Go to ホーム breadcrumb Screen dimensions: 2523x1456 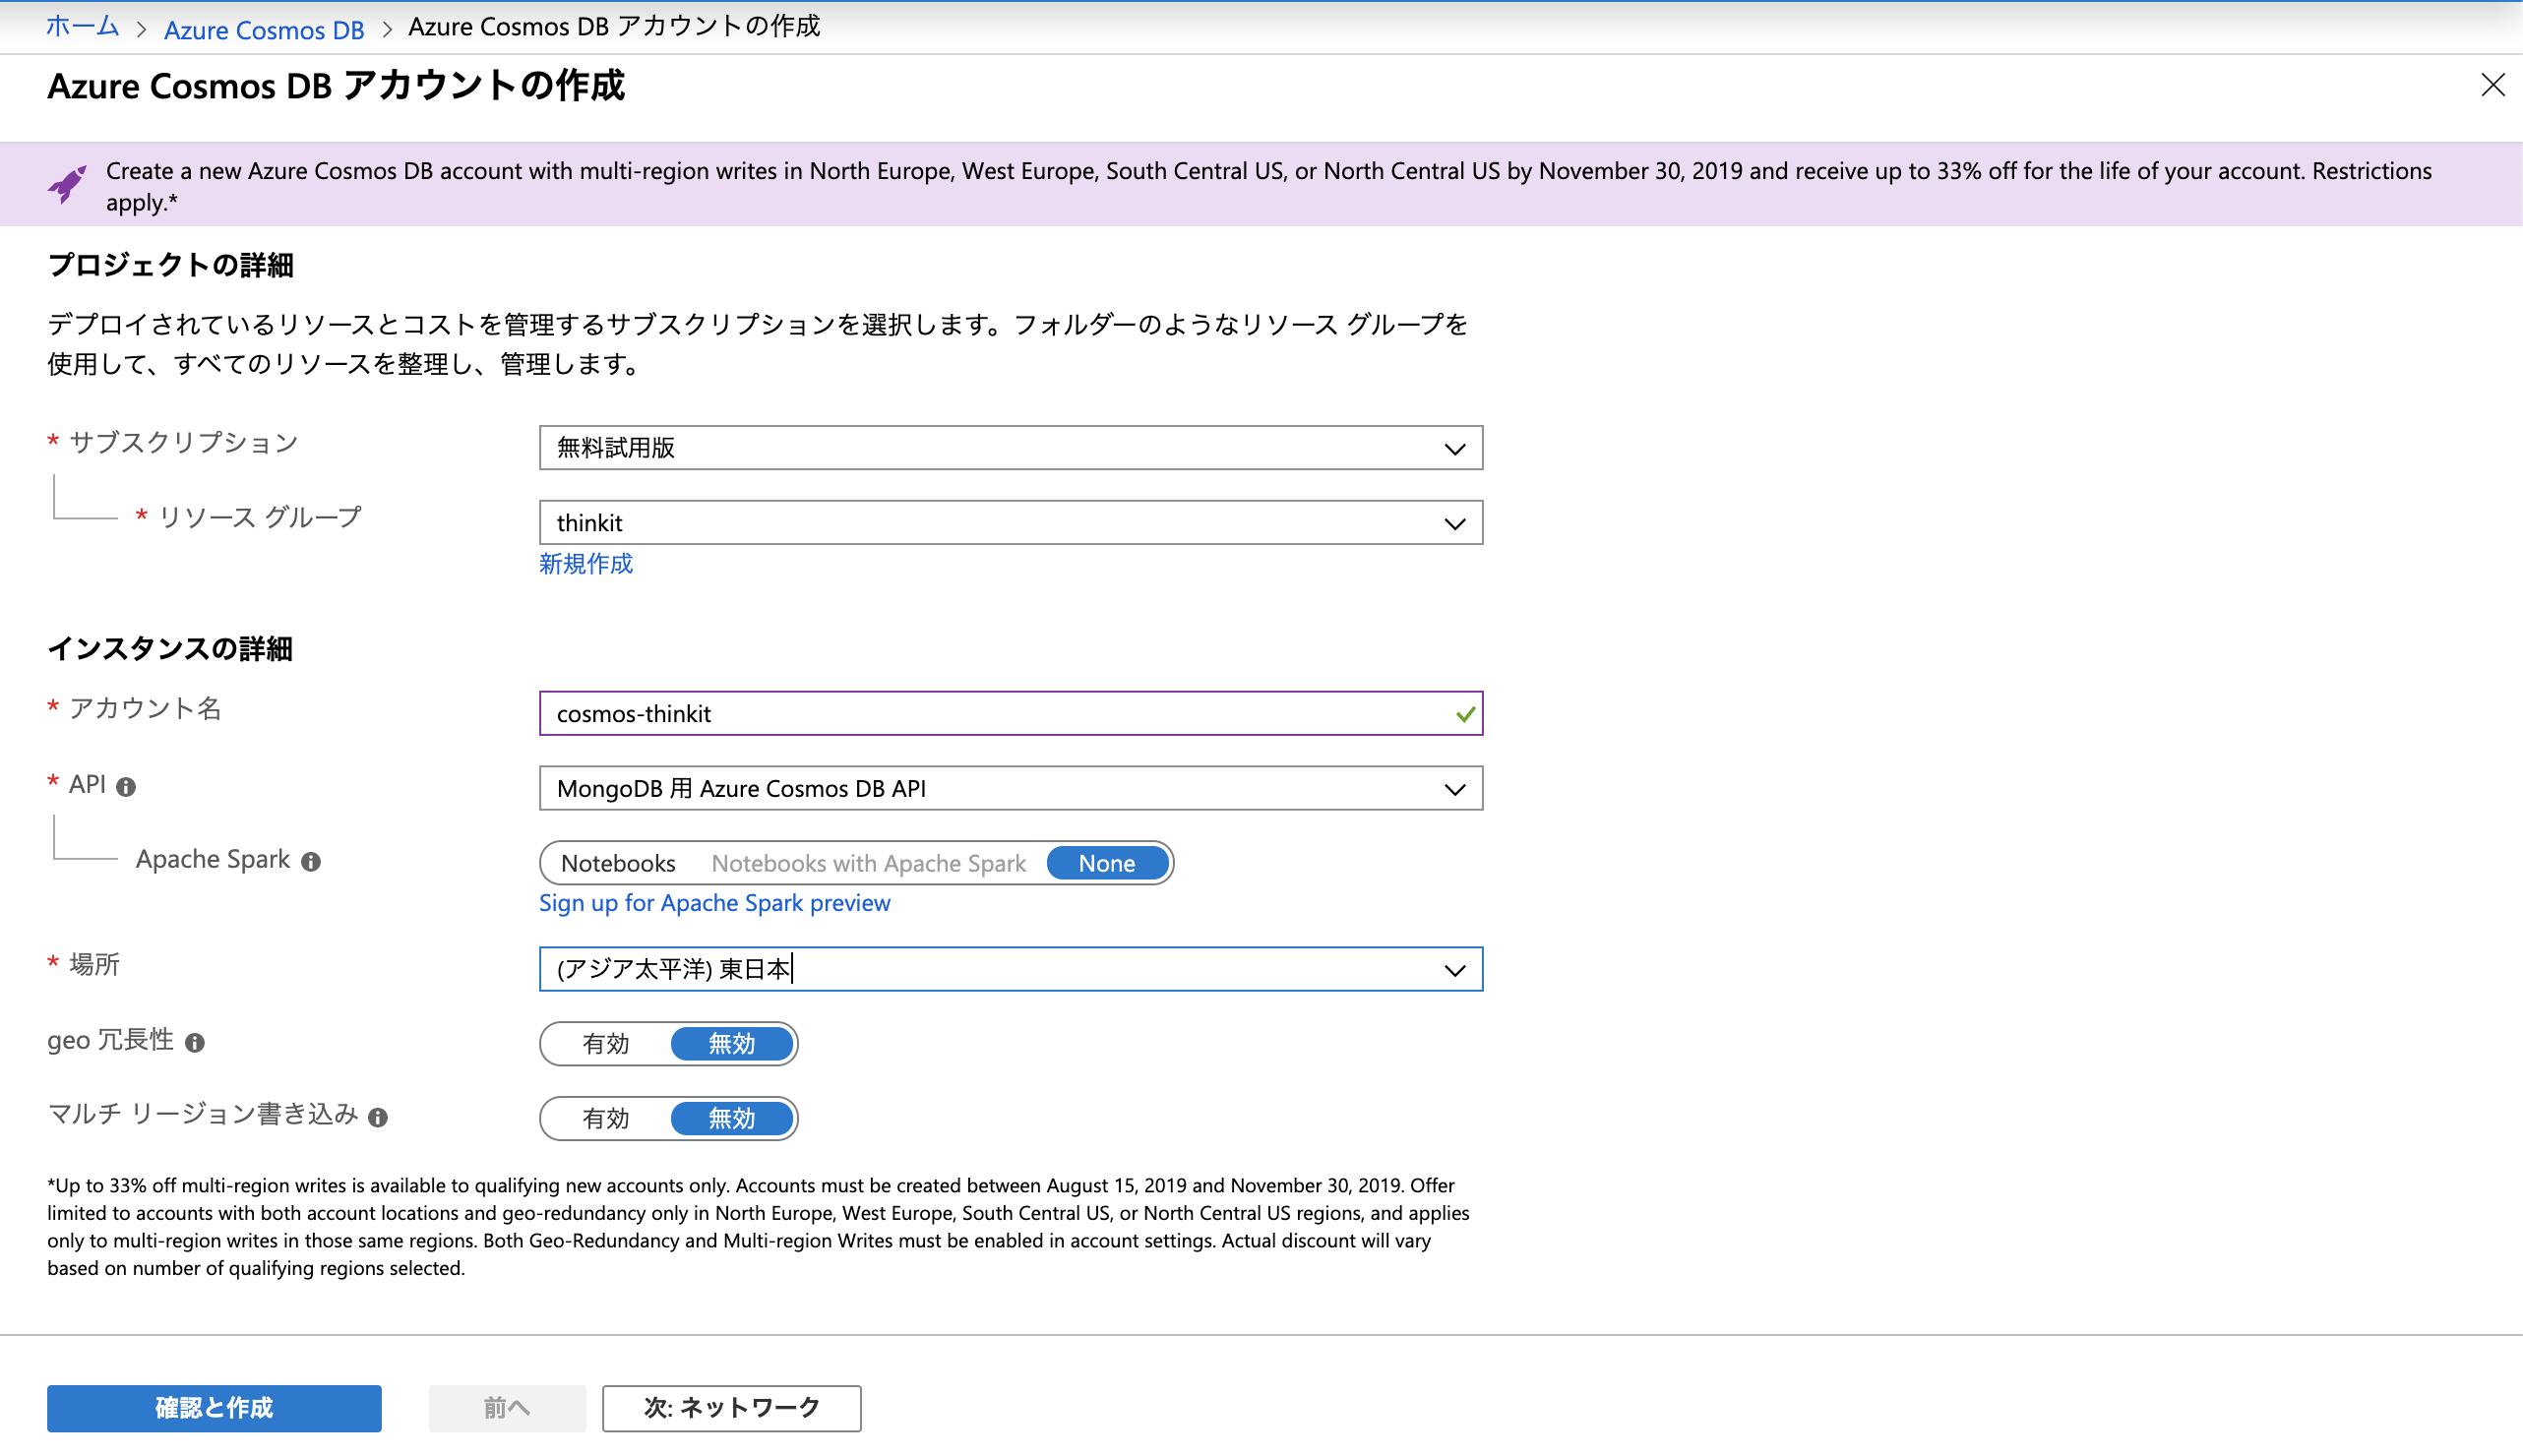[x=82, y=27]
